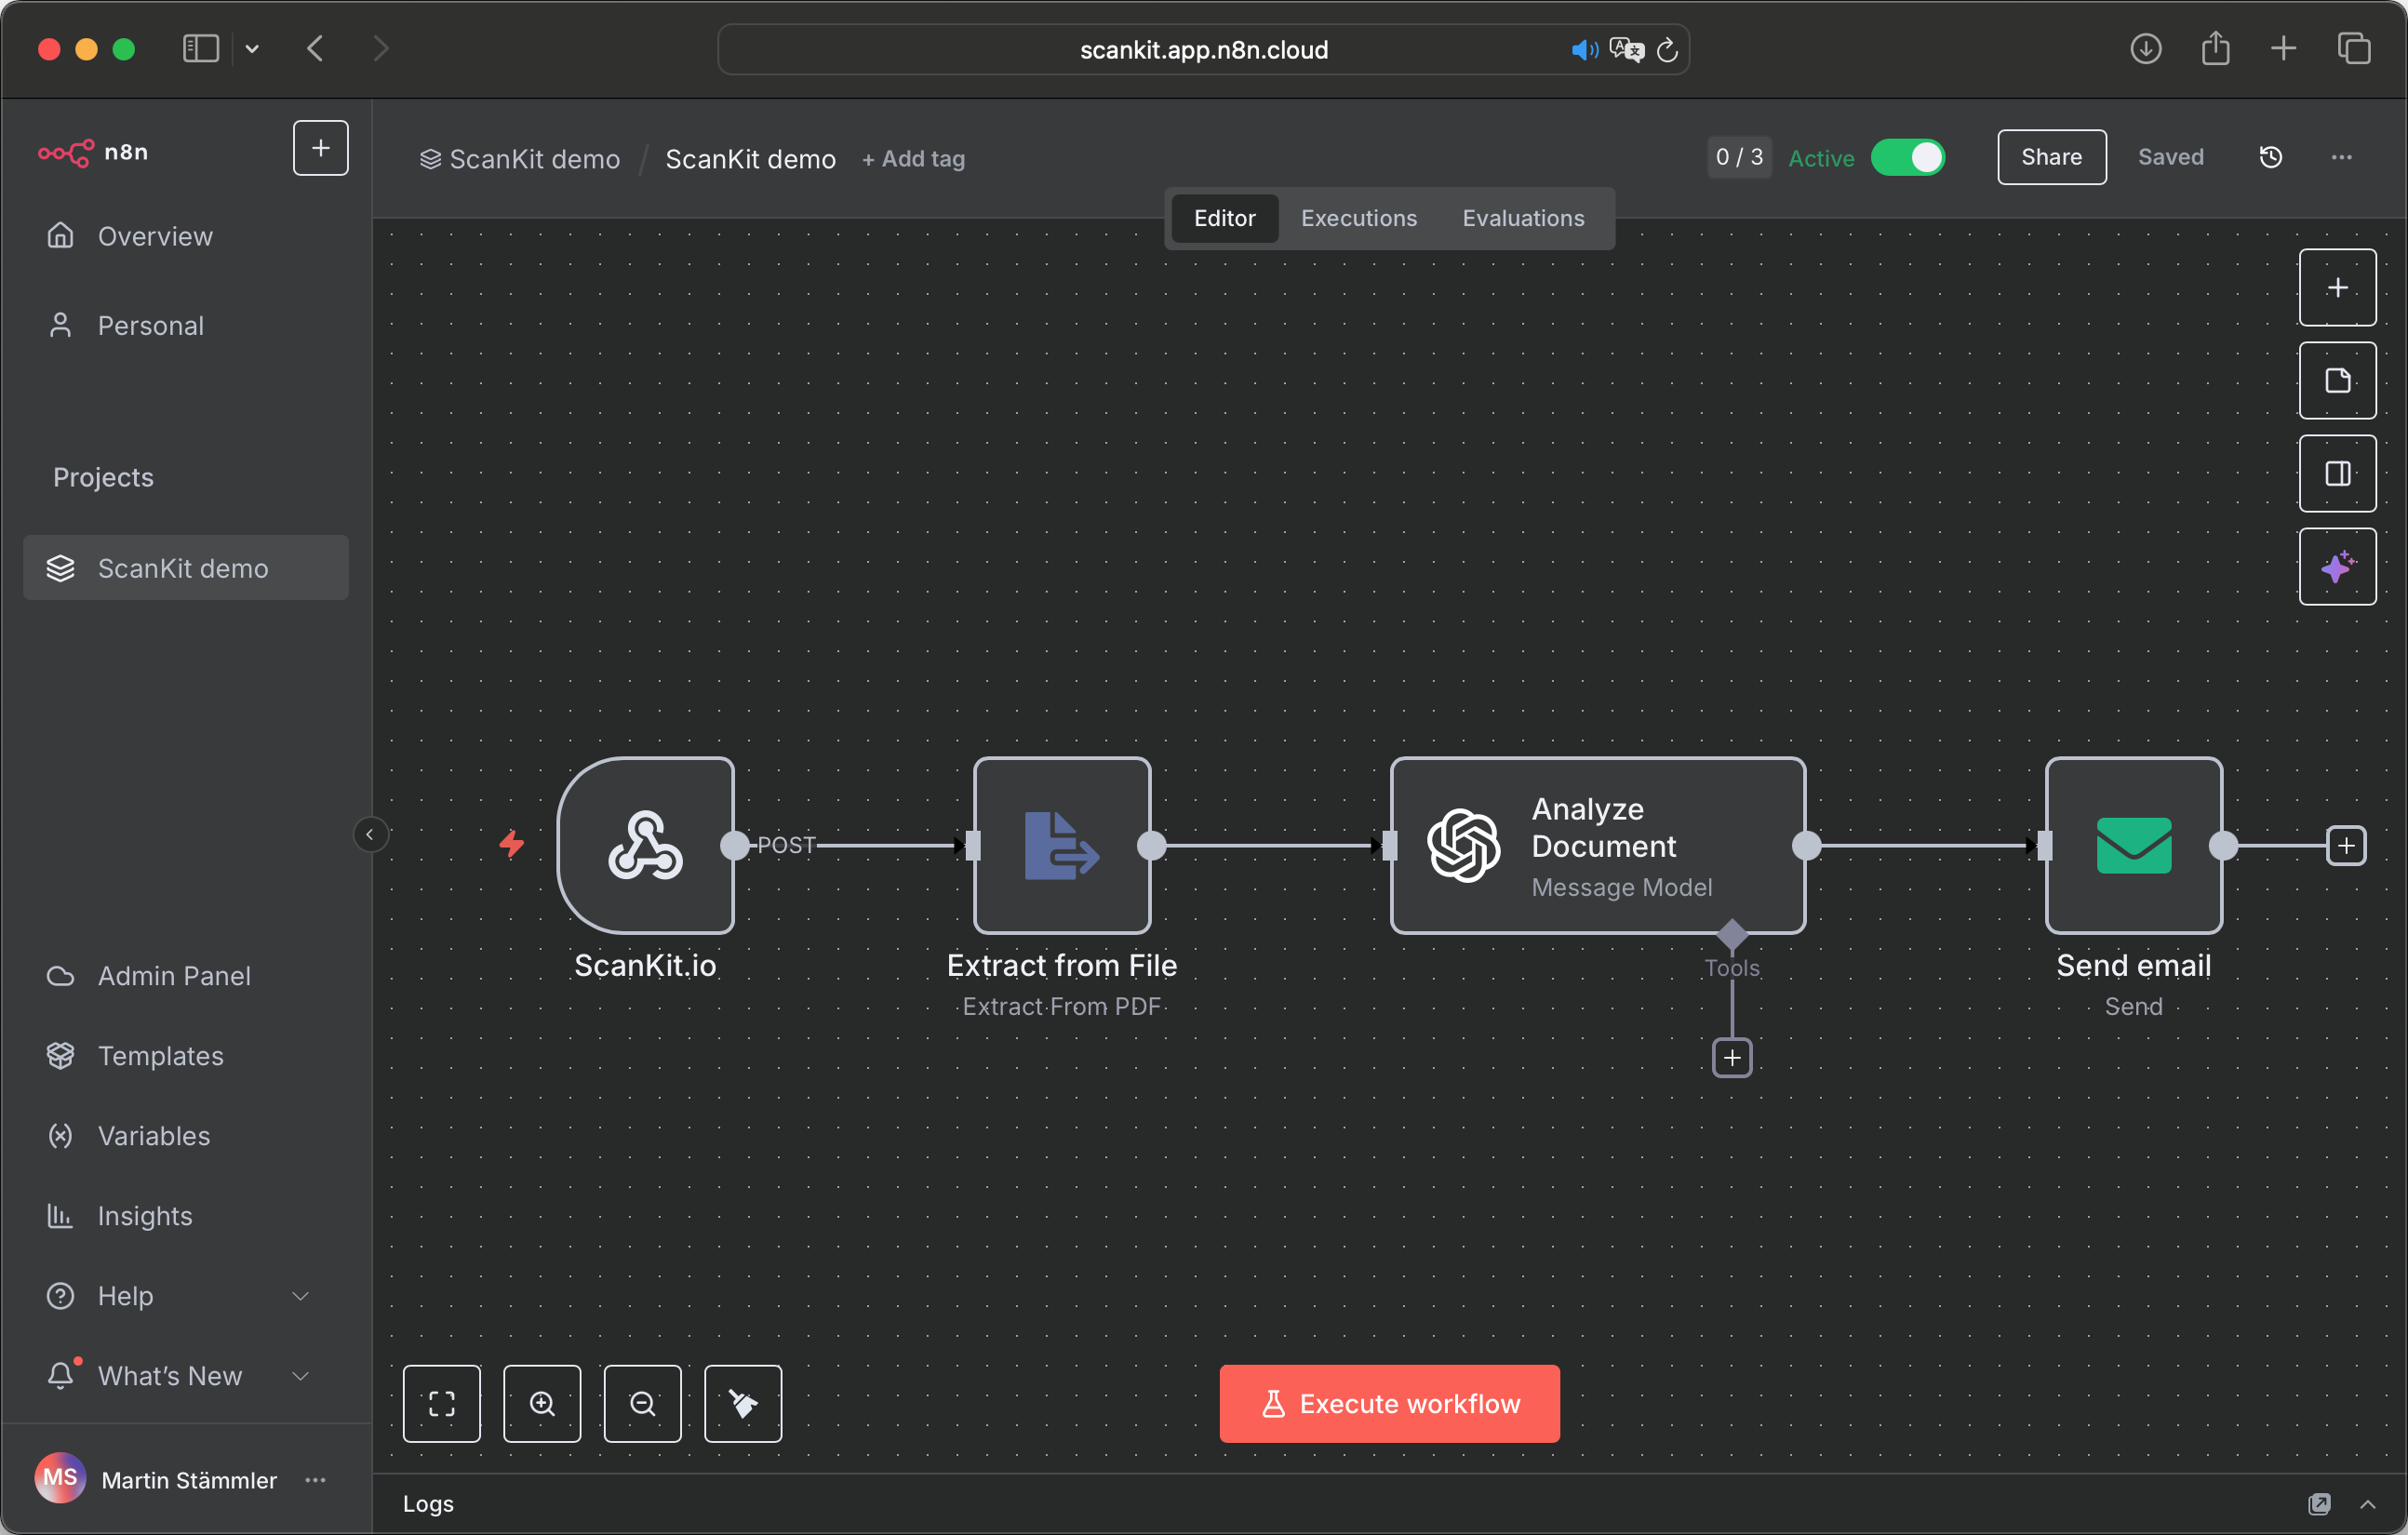
Task: Click the n8n logo in sidebar
Action: 93,152
